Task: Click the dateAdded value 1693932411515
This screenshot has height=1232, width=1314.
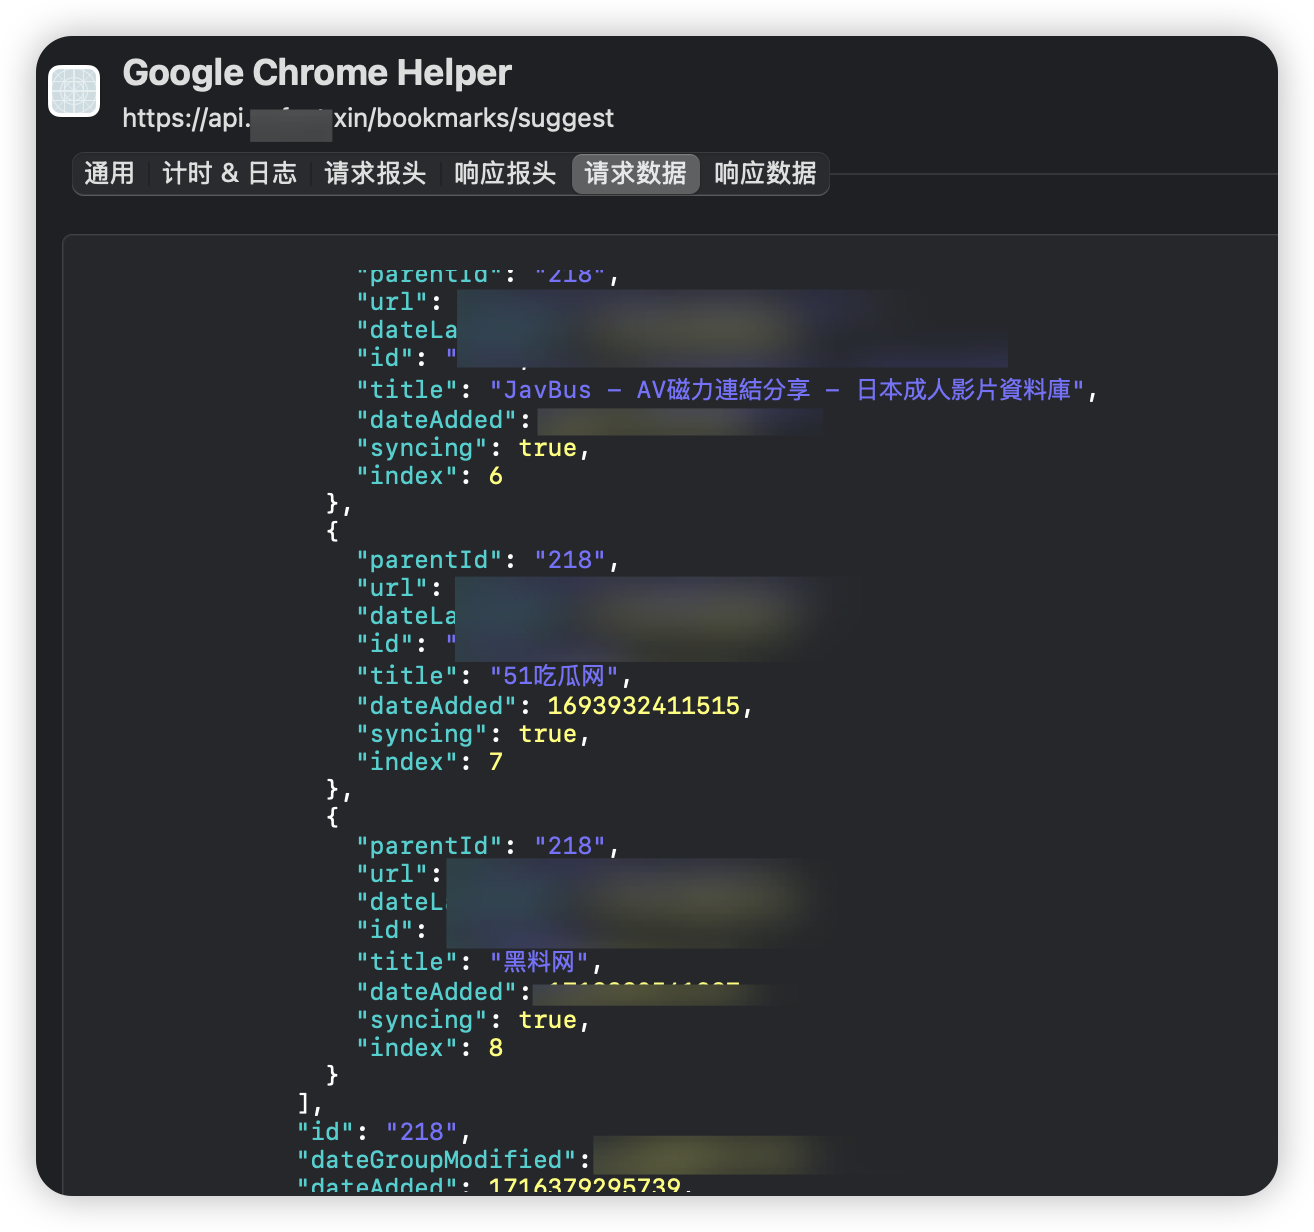Action: tap(643, 706)
